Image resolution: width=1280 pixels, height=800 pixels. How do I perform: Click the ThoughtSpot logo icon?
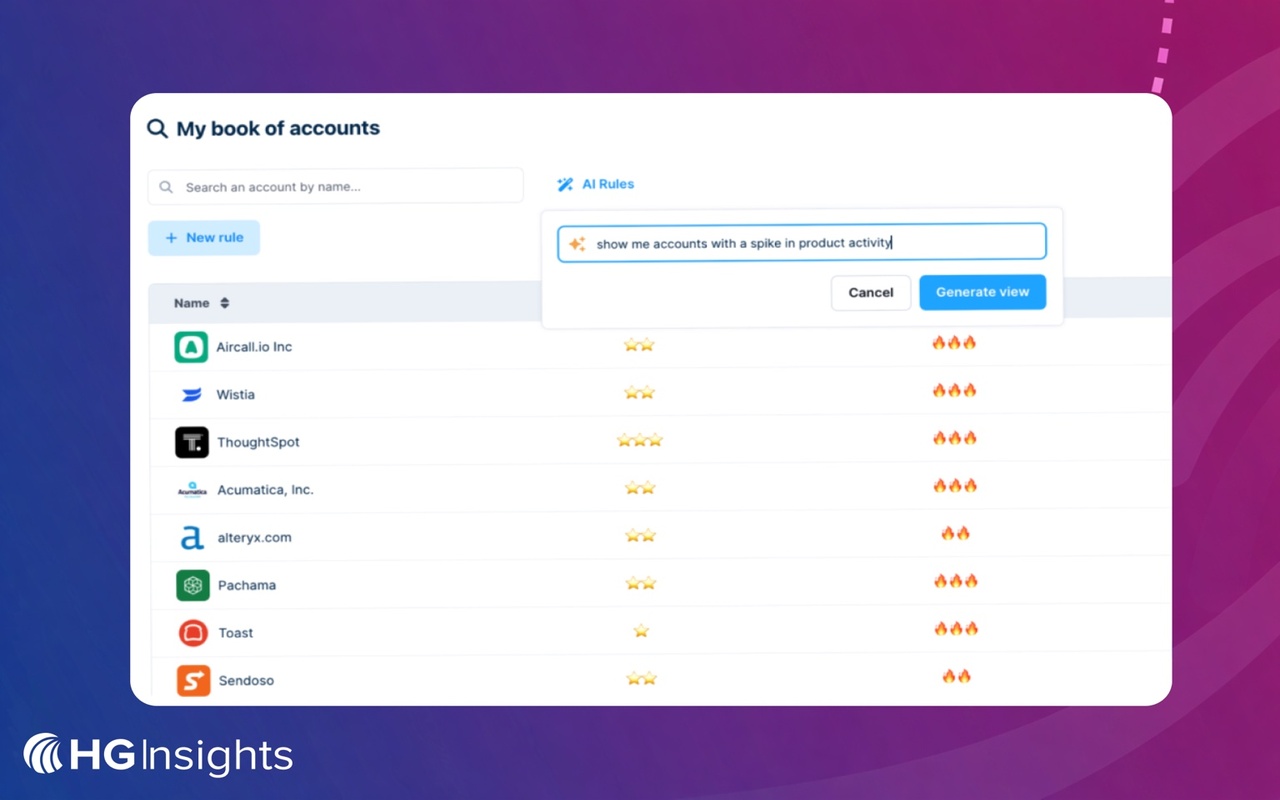pyautogui.click(x=192, y=442)
